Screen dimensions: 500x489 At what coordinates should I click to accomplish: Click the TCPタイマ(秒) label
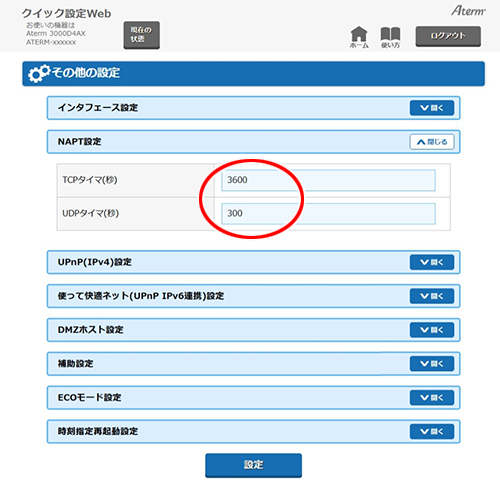pyautogui.click(x=90, y=180)
